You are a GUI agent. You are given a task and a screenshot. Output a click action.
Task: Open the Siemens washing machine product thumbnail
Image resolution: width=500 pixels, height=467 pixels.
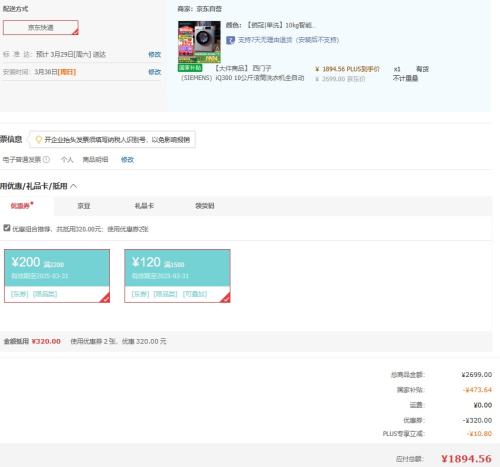pyautogui.click(x=199, y=42)
